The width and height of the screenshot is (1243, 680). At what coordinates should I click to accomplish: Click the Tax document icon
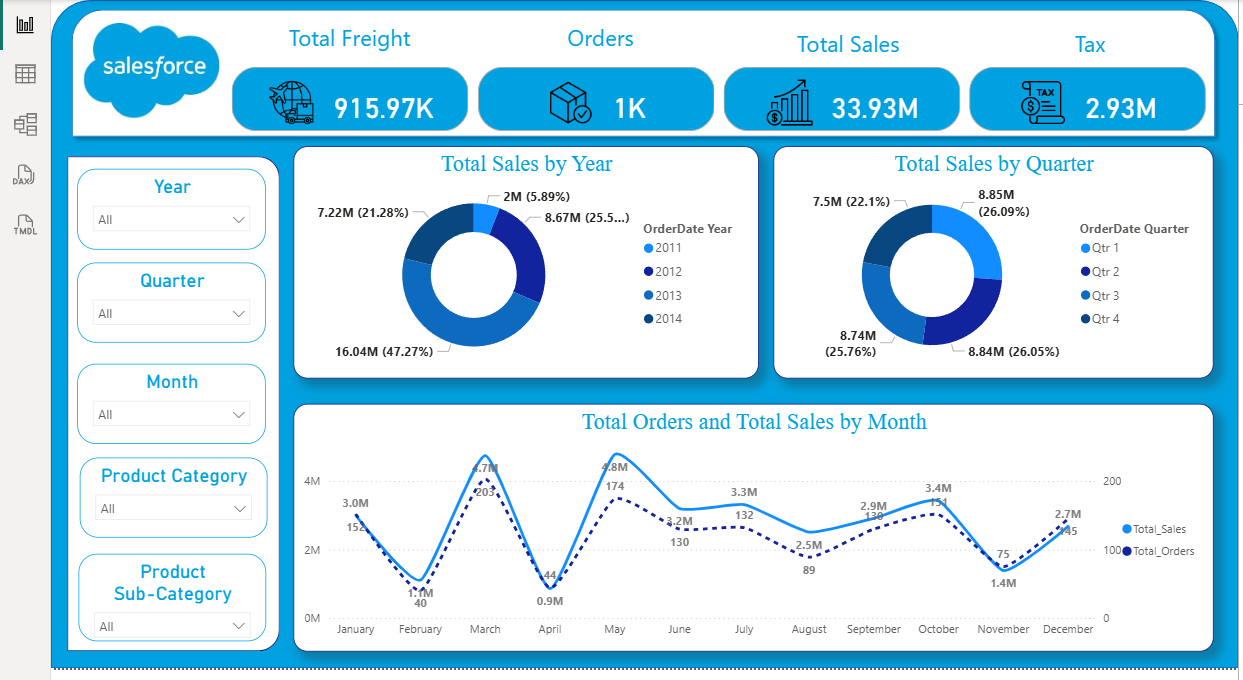(x=1041, y=103)
